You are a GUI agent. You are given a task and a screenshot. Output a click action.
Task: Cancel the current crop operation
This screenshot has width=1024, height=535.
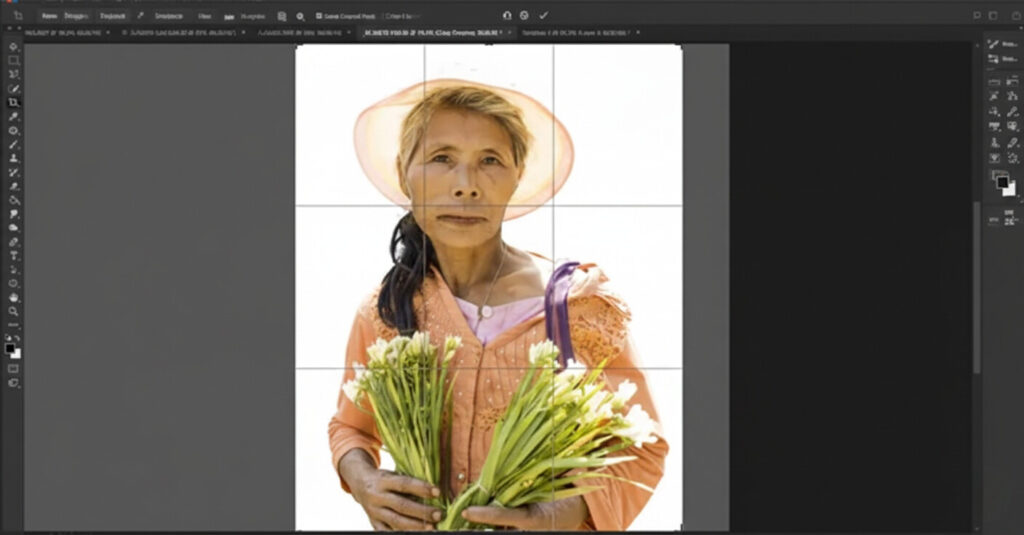(x=524, y=15)
